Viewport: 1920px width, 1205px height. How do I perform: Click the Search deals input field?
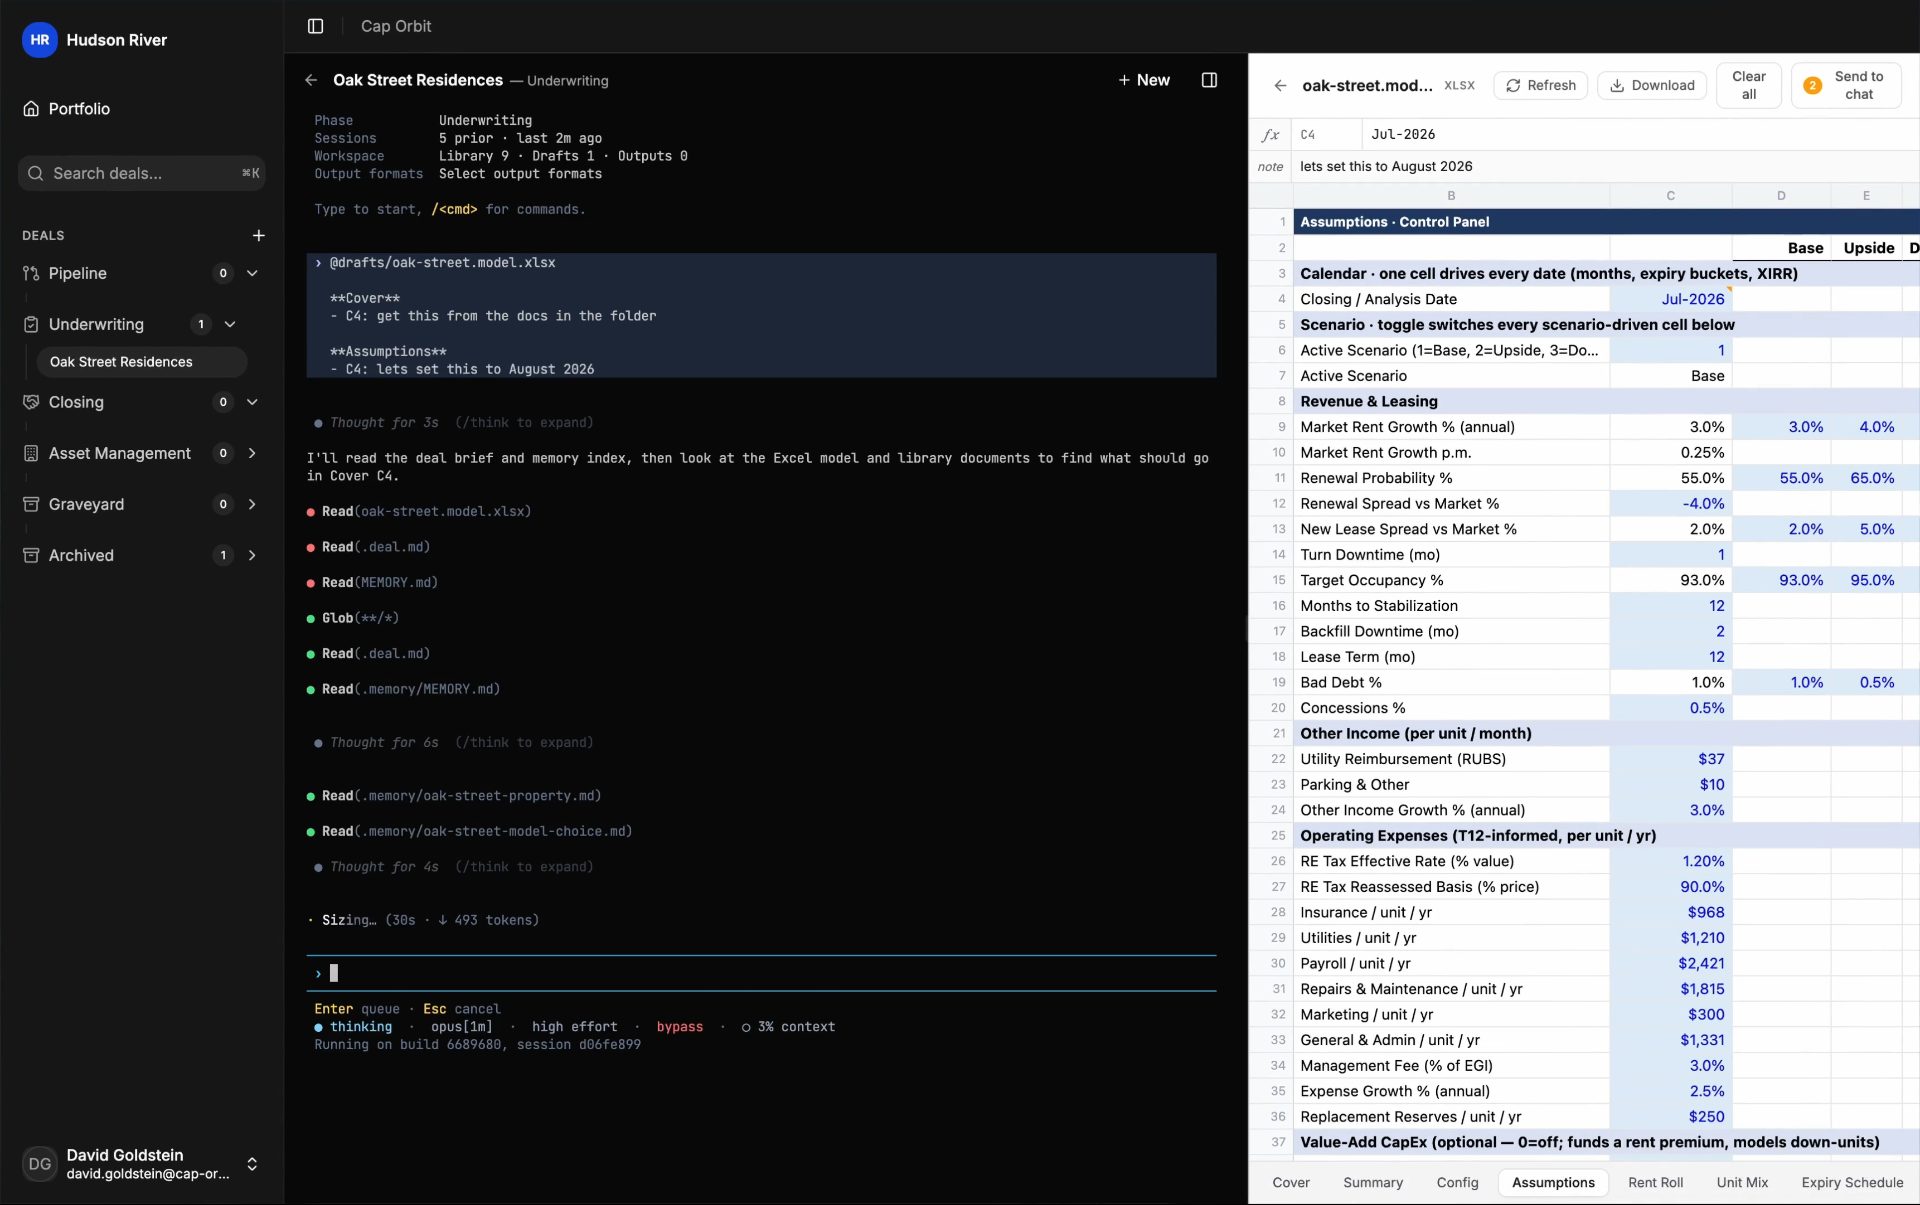141,173
